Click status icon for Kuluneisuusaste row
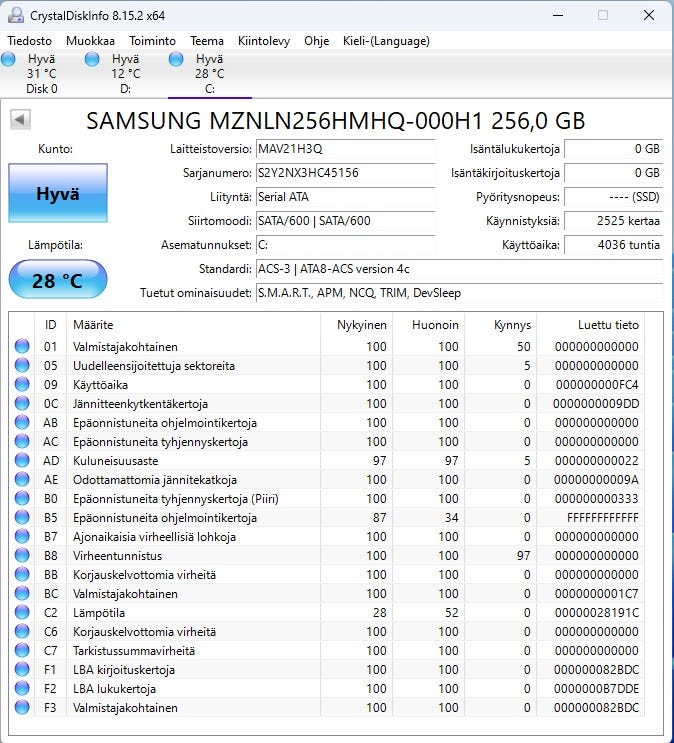This screenshot has height=743, width=674. [22, 461]
